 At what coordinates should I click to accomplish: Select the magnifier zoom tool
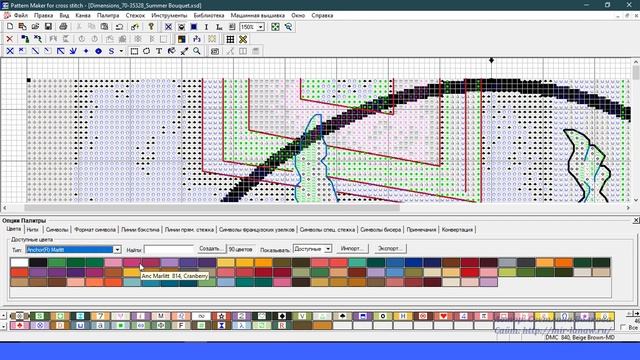tap(197, 51)
